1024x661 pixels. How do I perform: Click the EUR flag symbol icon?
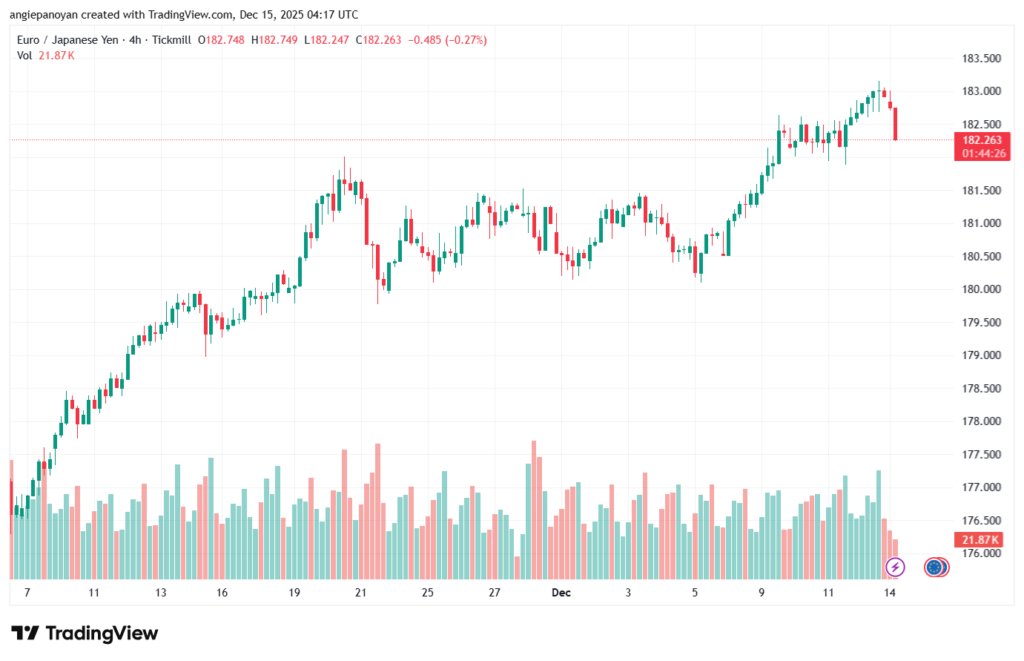pos(933,567)
